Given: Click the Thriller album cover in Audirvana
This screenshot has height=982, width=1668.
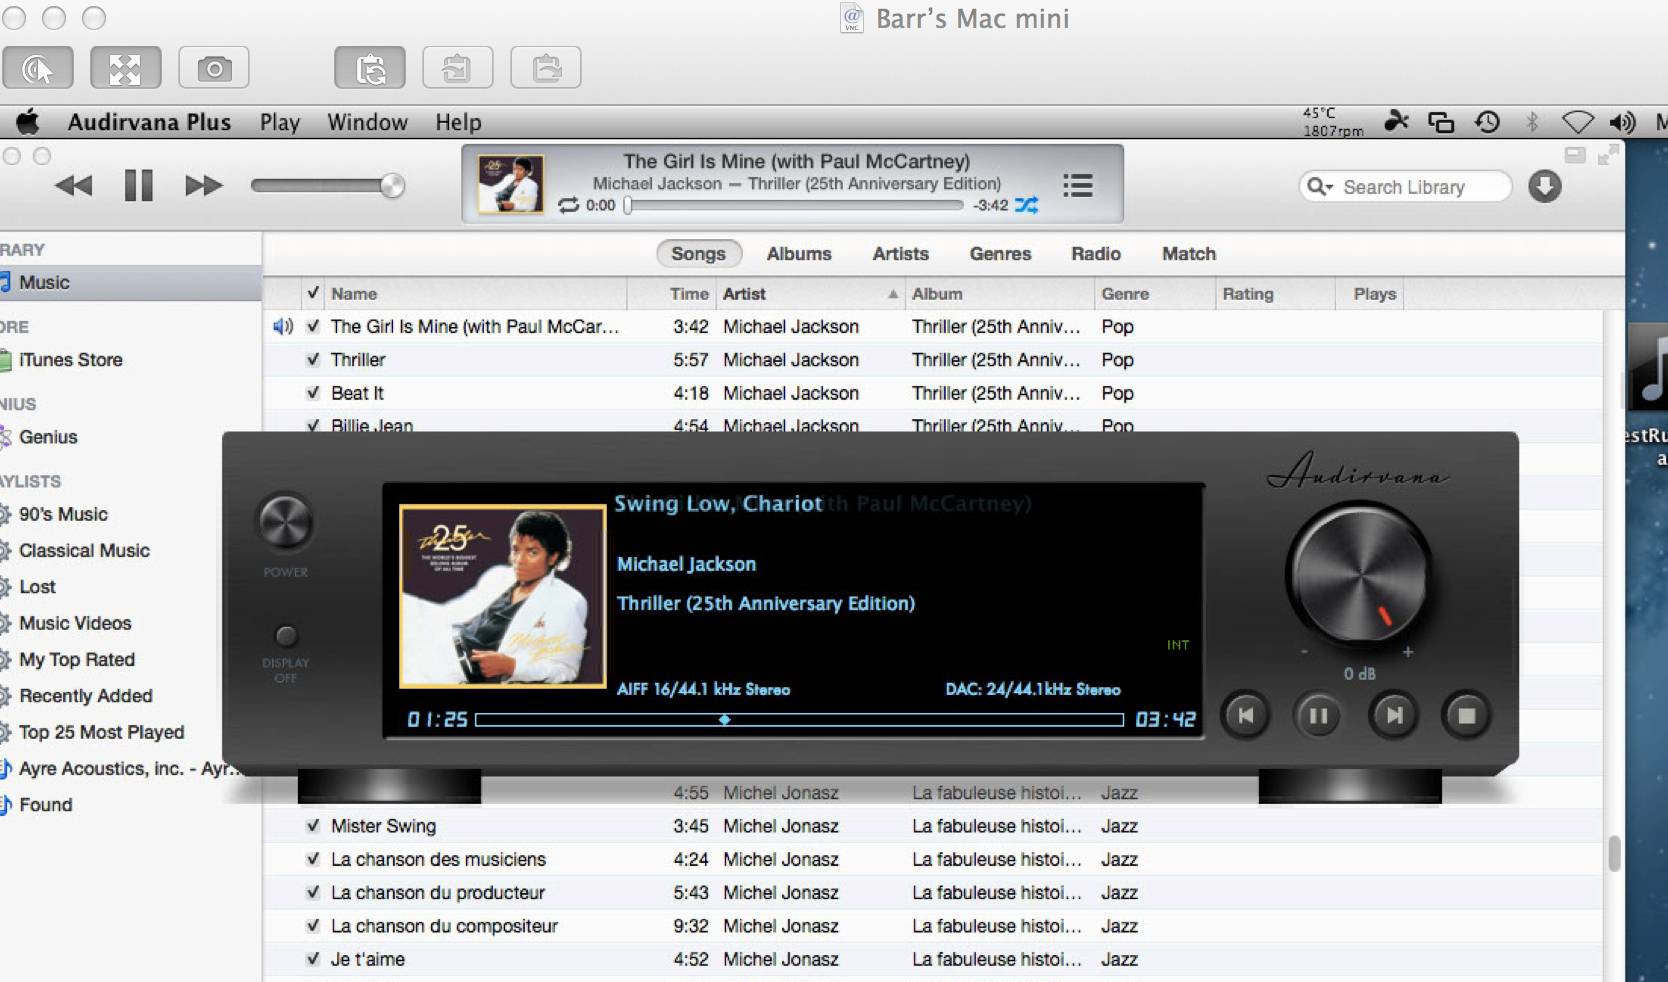Looking at the screenshot, I should tap(503, 597).
